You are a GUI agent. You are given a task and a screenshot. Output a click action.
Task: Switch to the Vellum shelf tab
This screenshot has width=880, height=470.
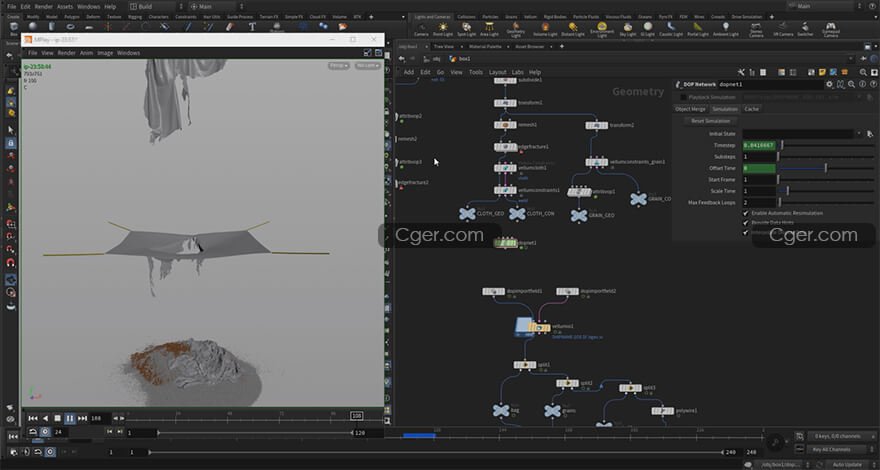530,17
